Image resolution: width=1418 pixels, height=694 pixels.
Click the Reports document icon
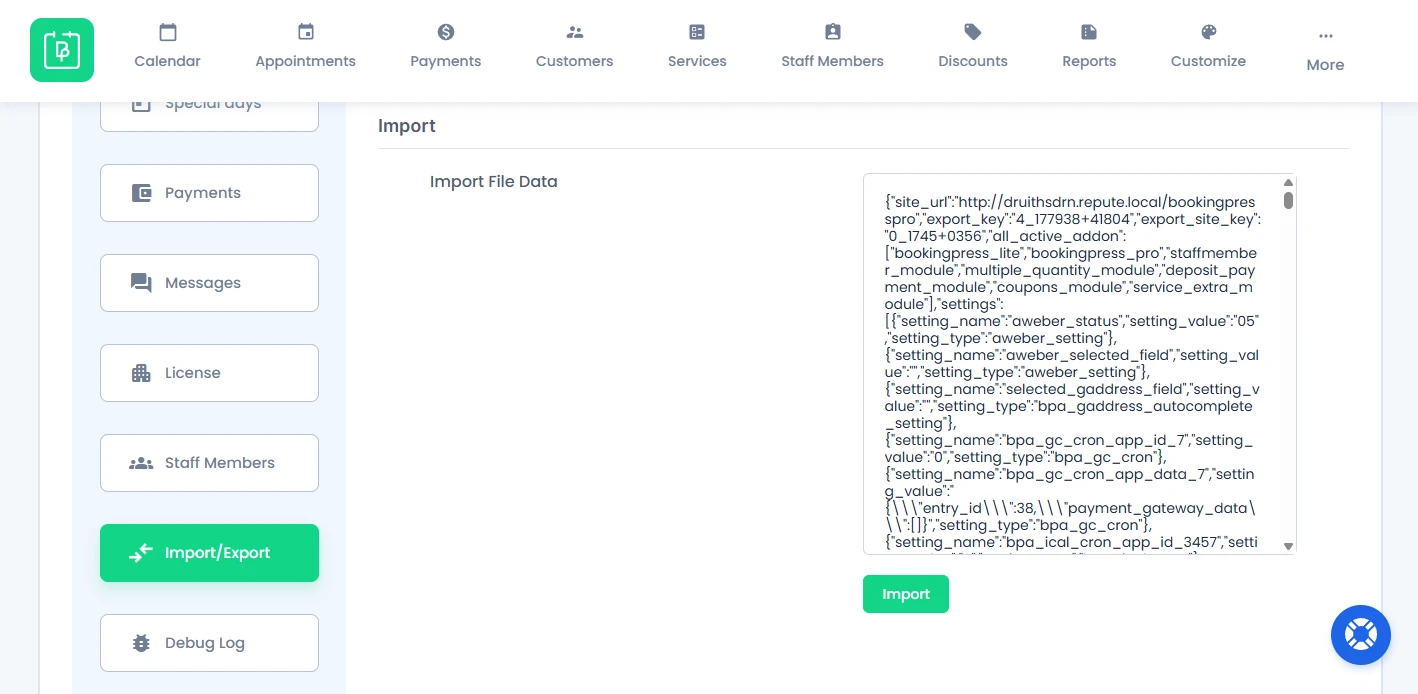point(1089,32)
